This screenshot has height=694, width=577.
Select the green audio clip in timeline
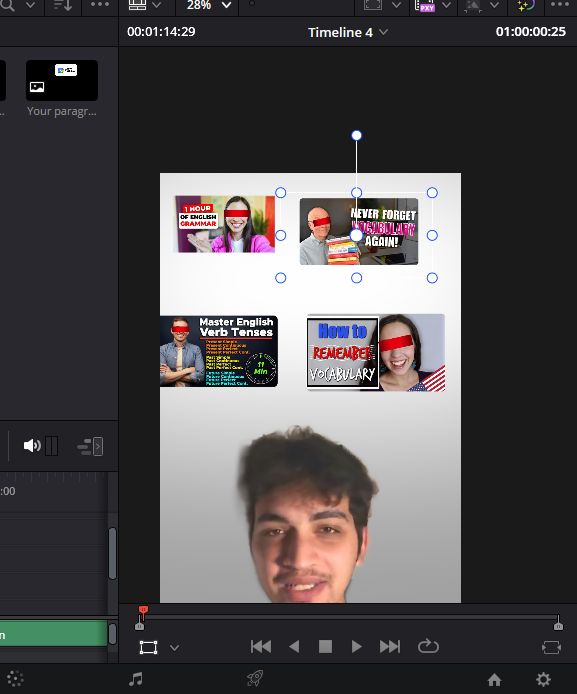(53, 633)
